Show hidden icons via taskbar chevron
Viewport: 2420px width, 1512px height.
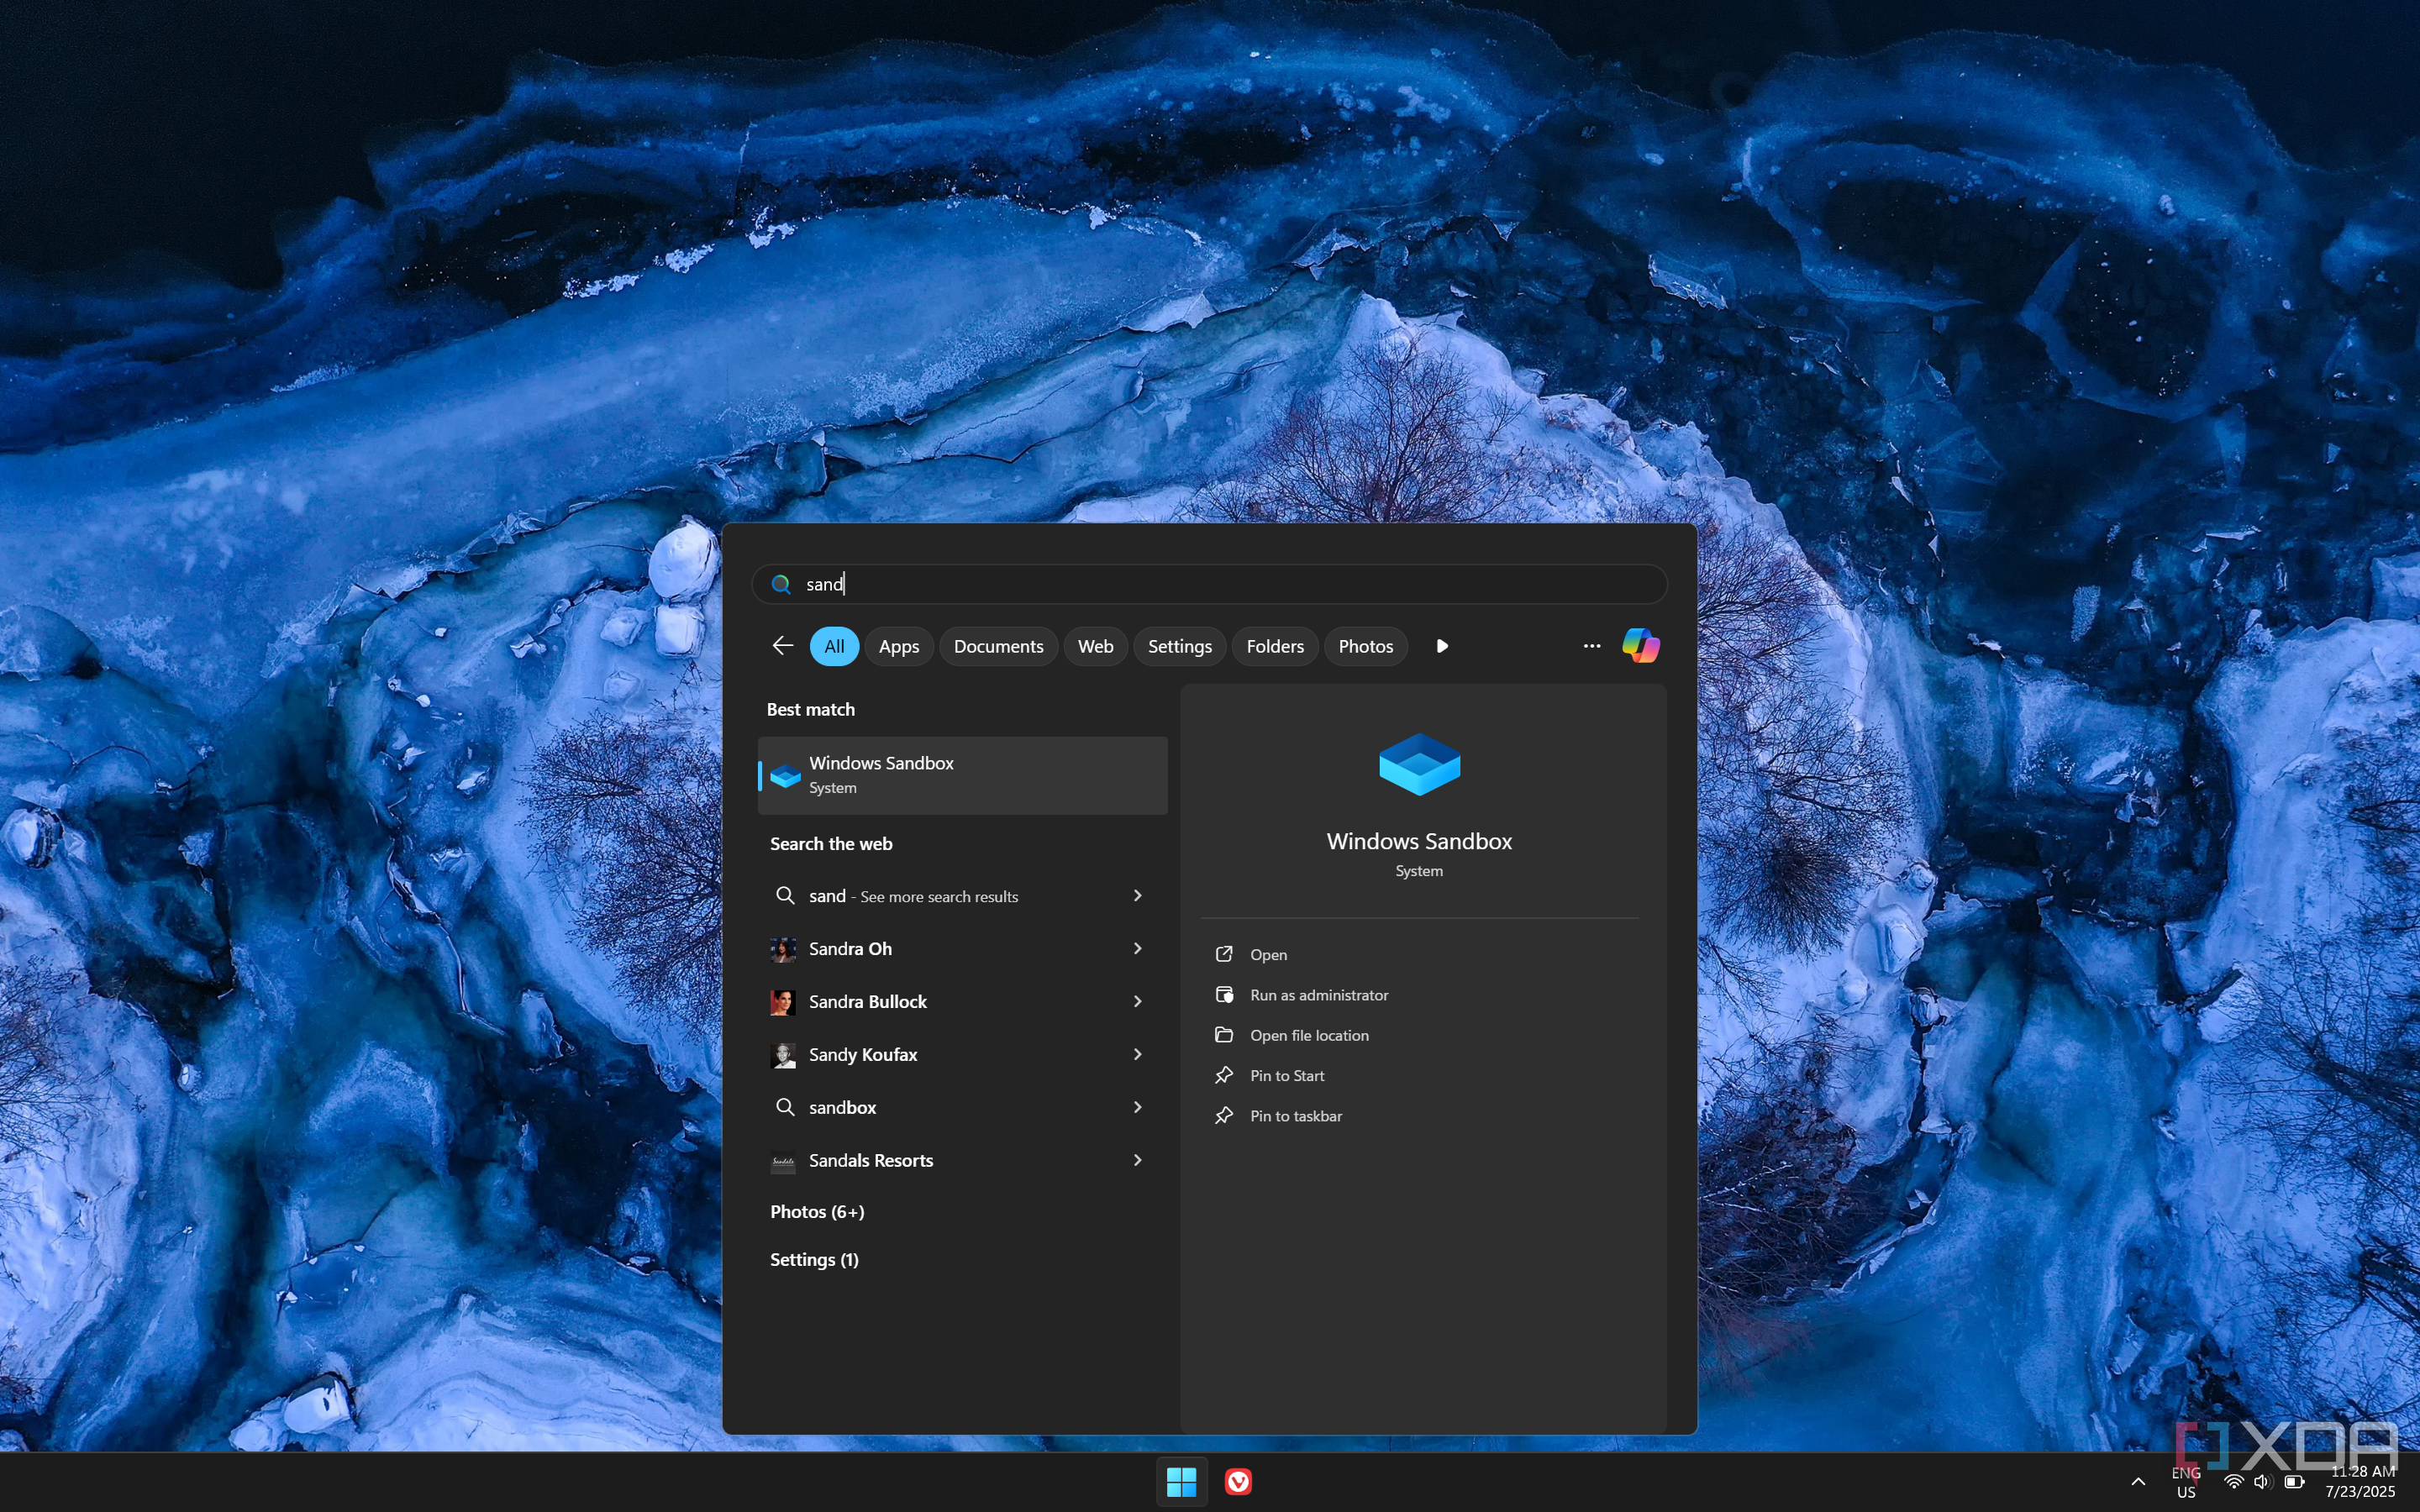point(2137,1482)
